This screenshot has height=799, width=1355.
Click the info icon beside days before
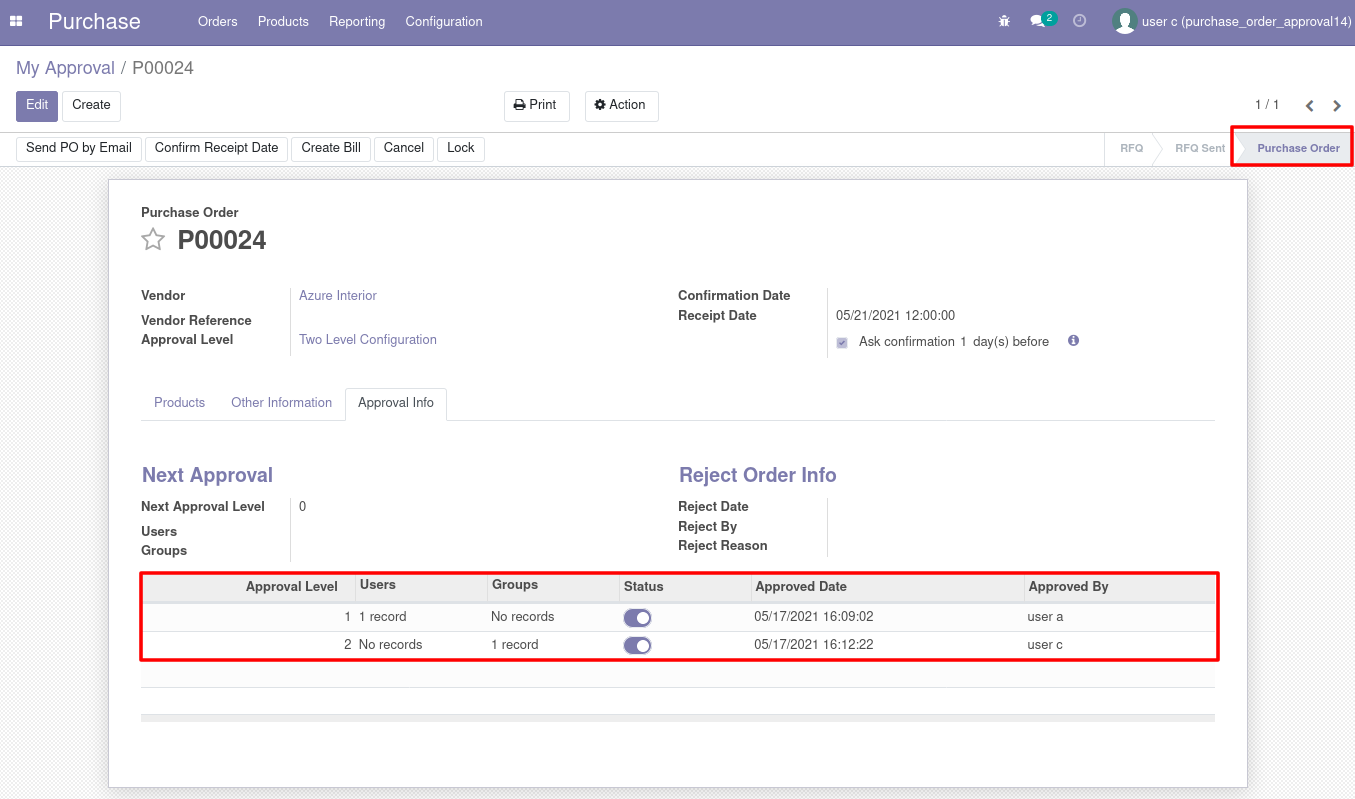click(1073, 341)
